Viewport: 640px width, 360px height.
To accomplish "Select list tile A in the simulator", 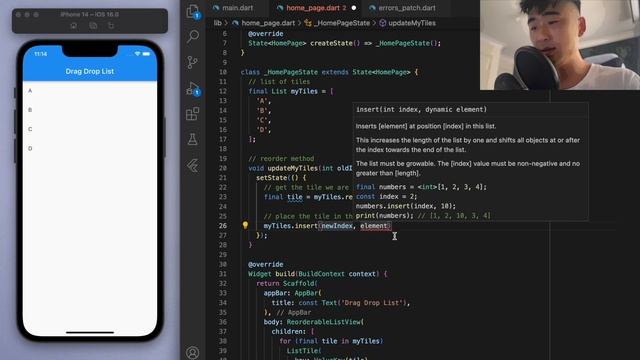I will pyautogui.click(x=90, y=91).
